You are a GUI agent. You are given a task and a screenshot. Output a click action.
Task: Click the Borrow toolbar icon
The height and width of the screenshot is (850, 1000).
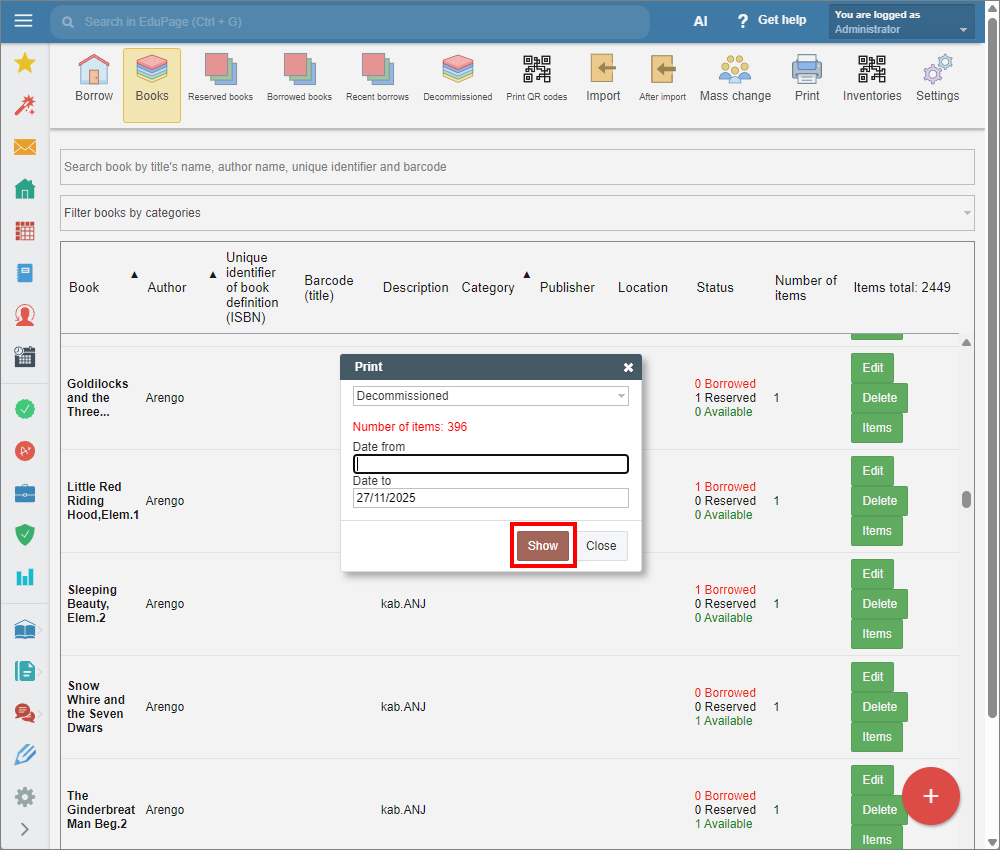94,78
